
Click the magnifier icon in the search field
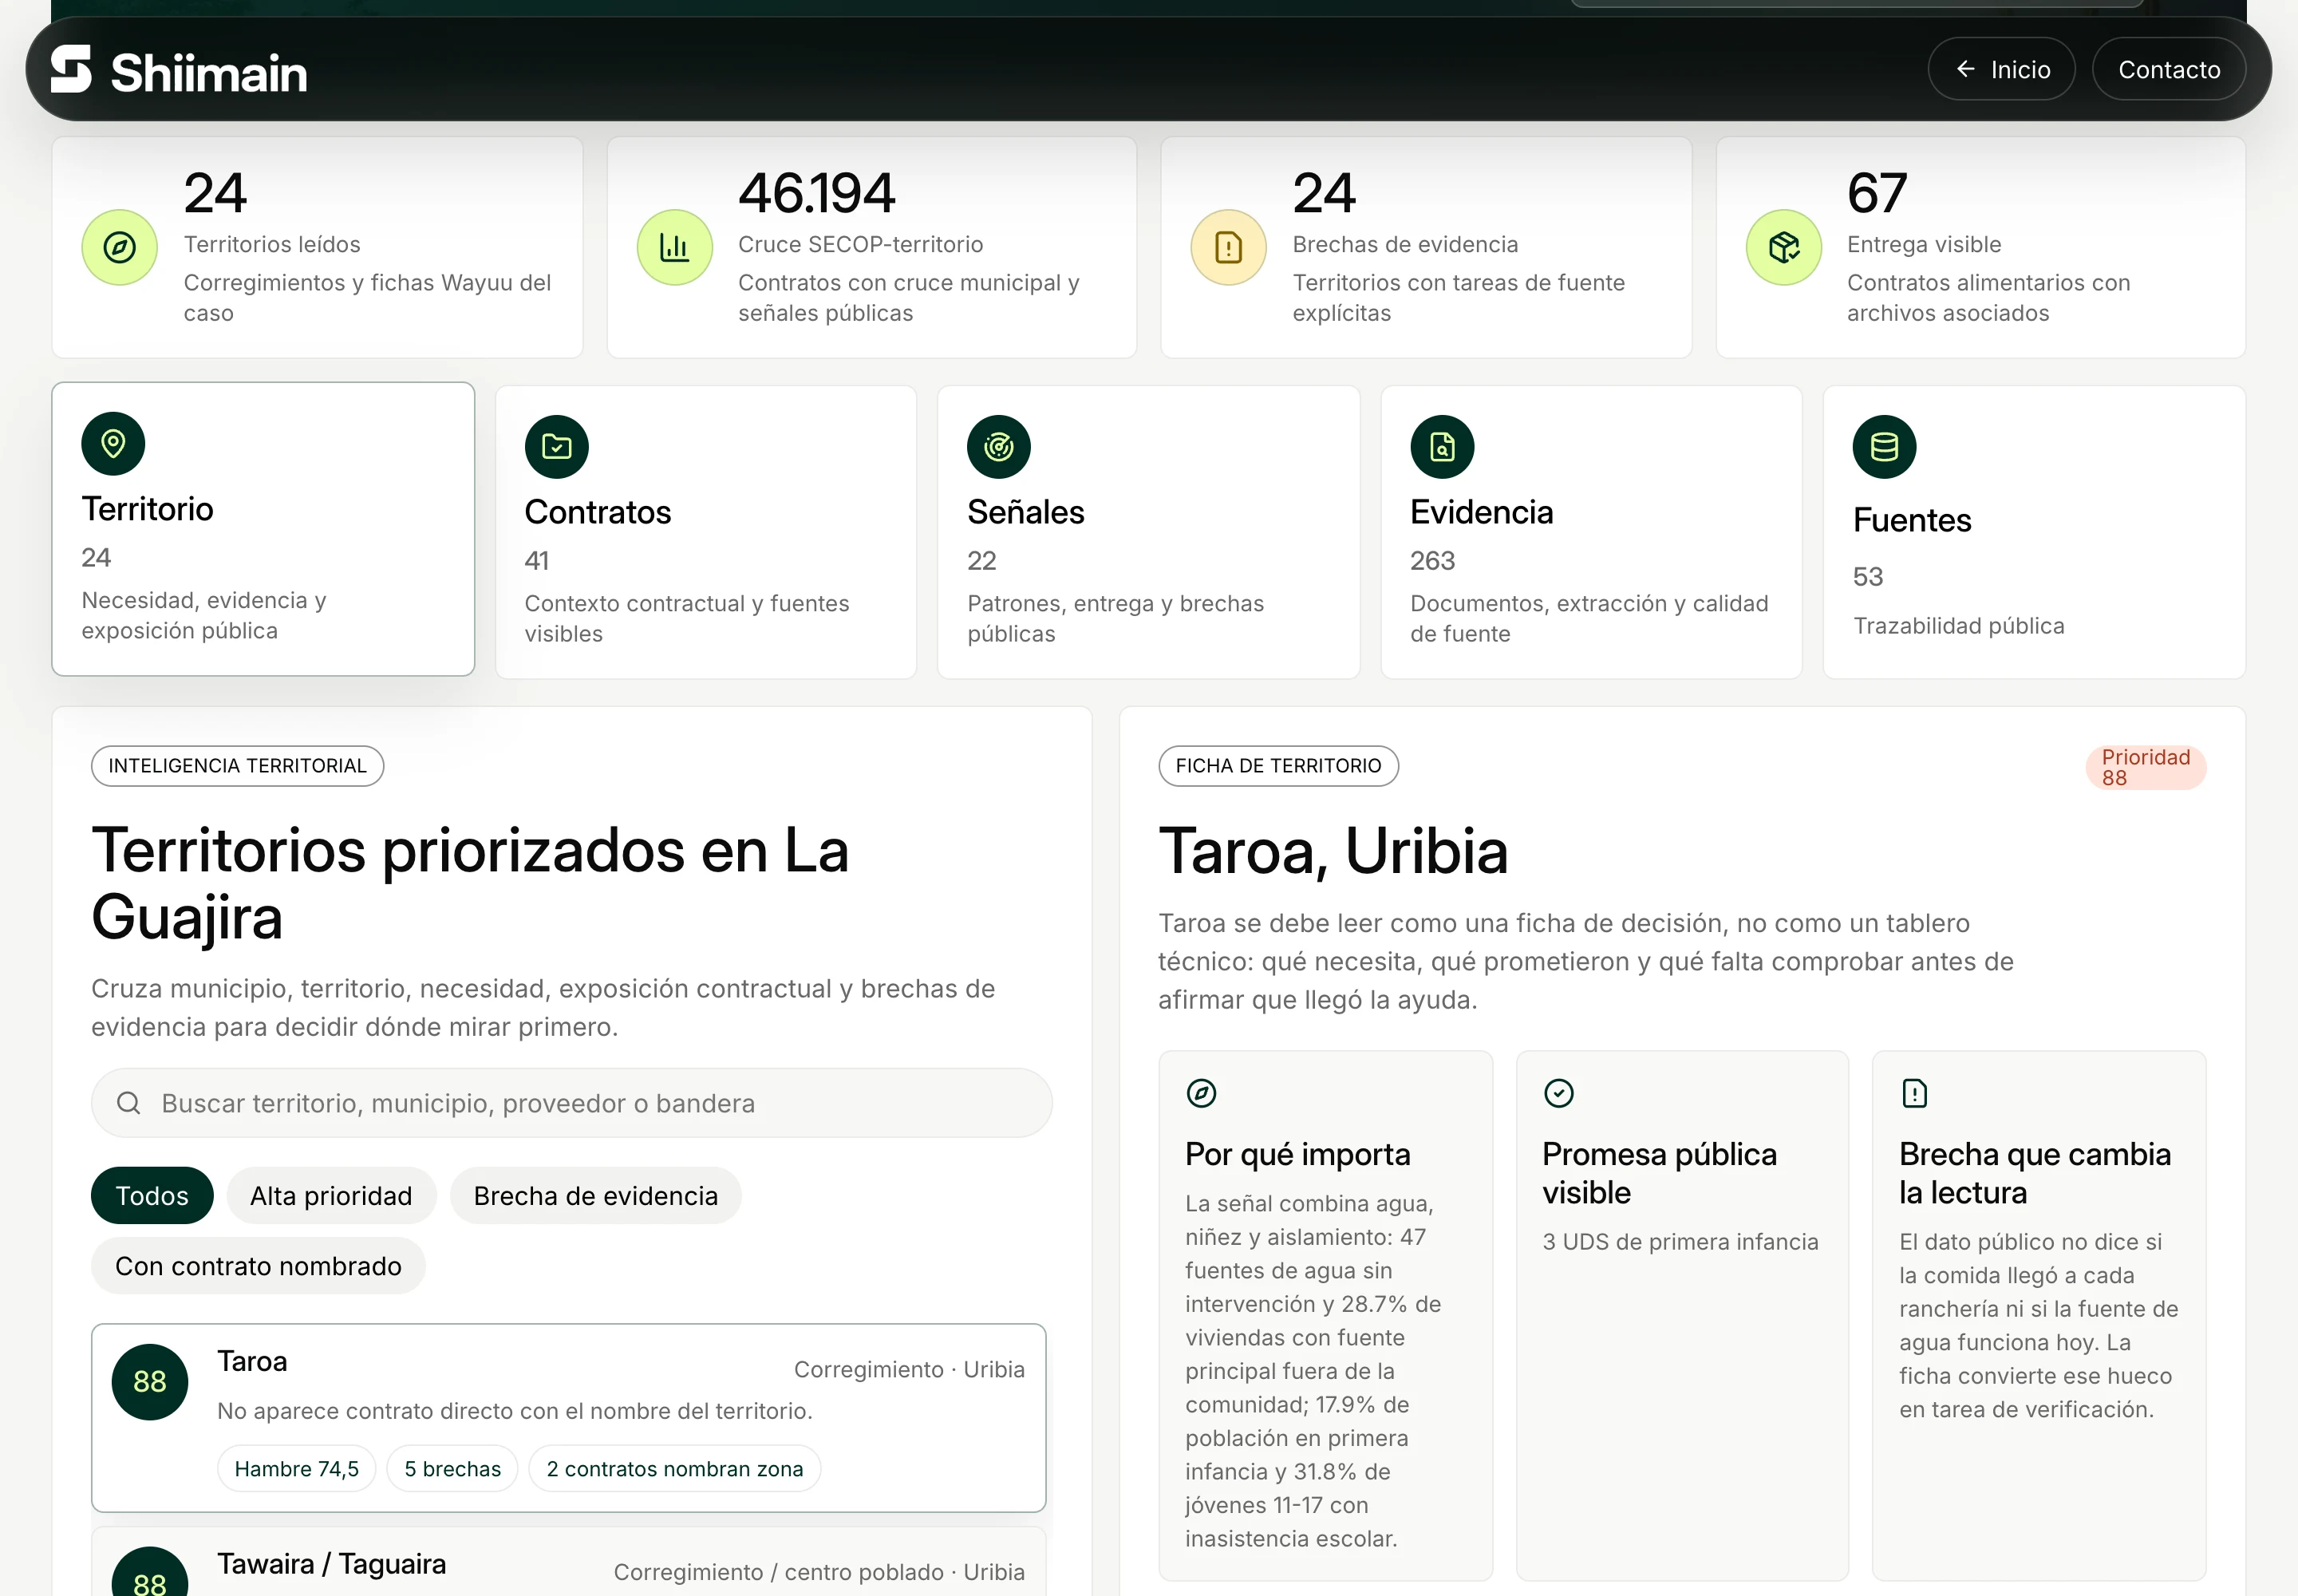128,1103
